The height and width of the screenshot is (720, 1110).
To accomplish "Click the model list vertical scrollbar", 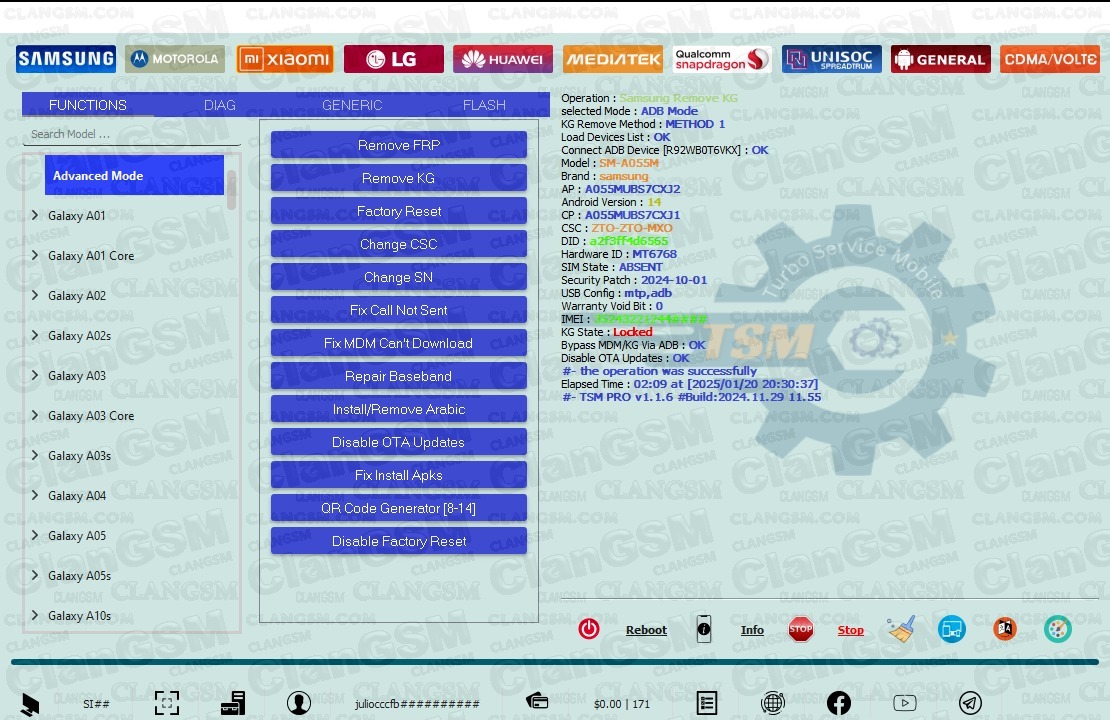I will [x=231, y=191].
